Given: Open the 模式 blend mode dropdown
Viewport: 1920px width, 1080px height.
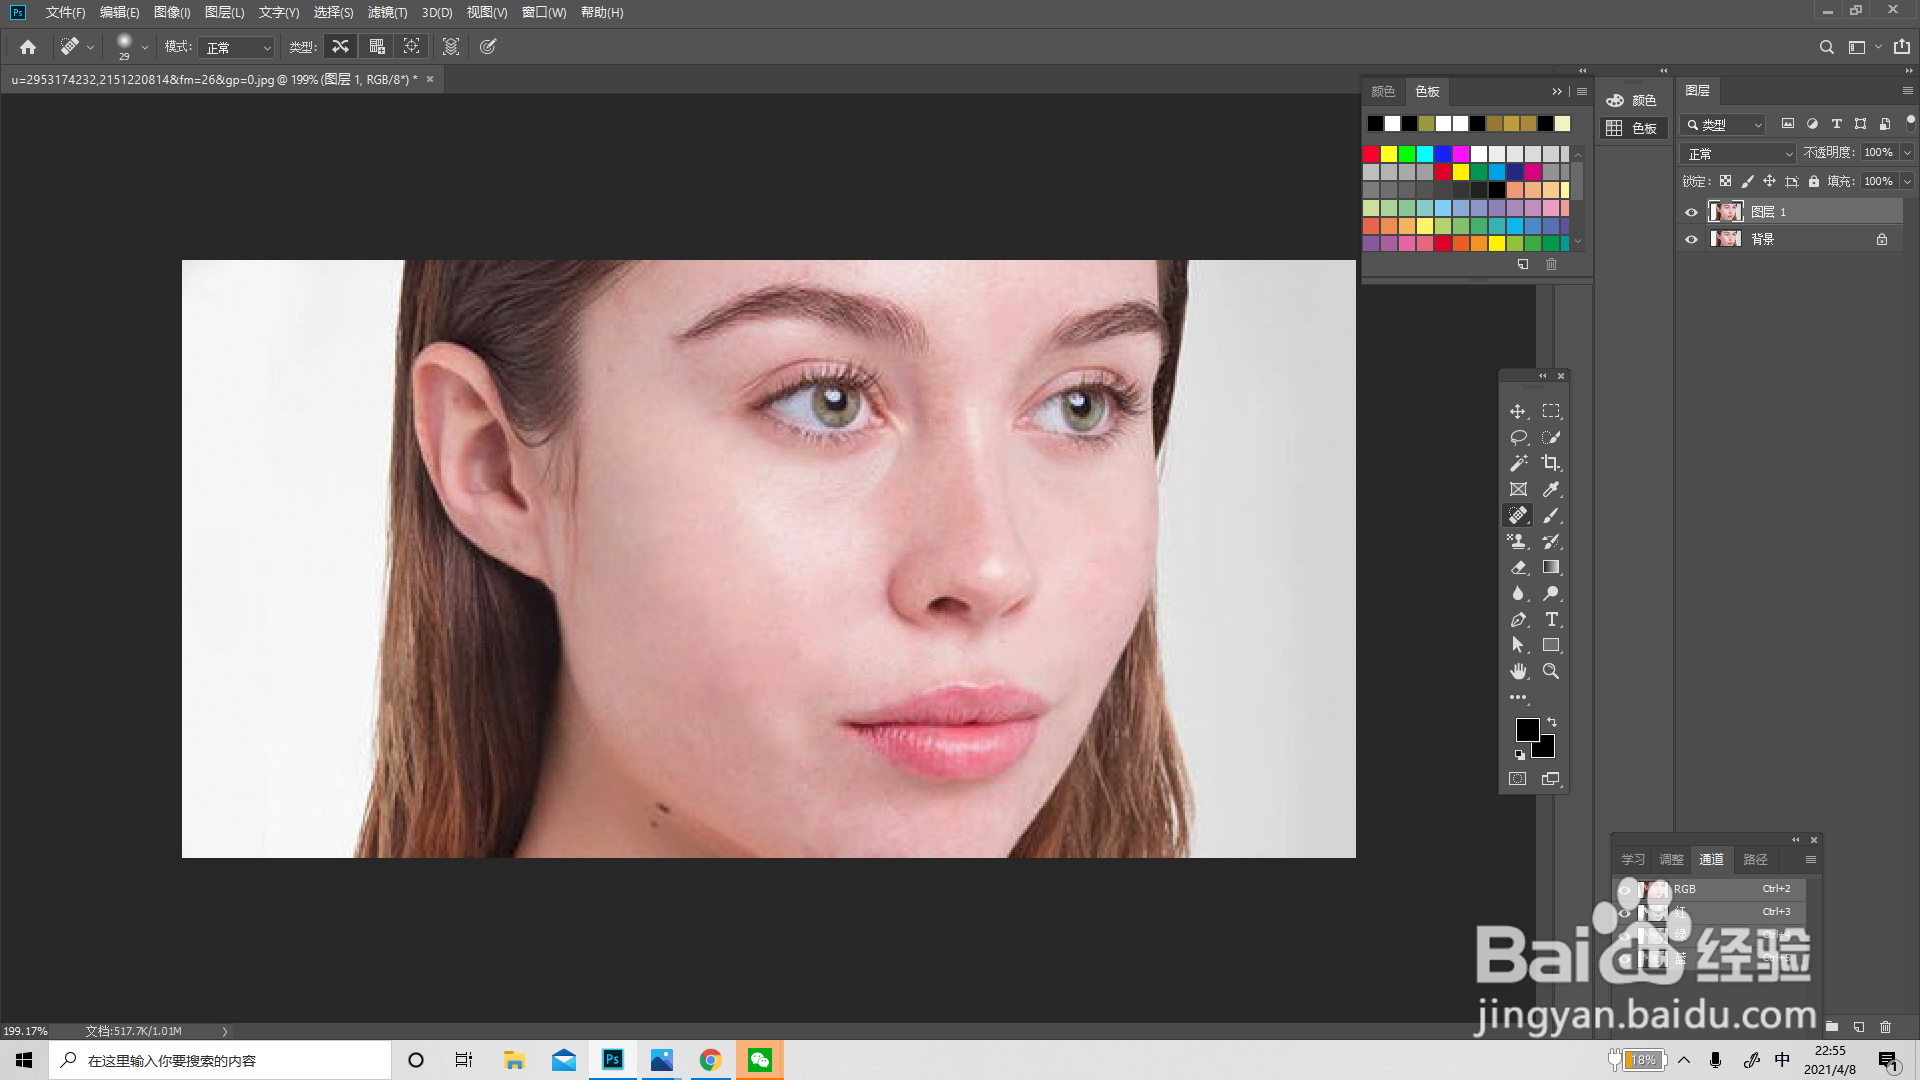Looking at the screenshot, I should pos(237,47).
